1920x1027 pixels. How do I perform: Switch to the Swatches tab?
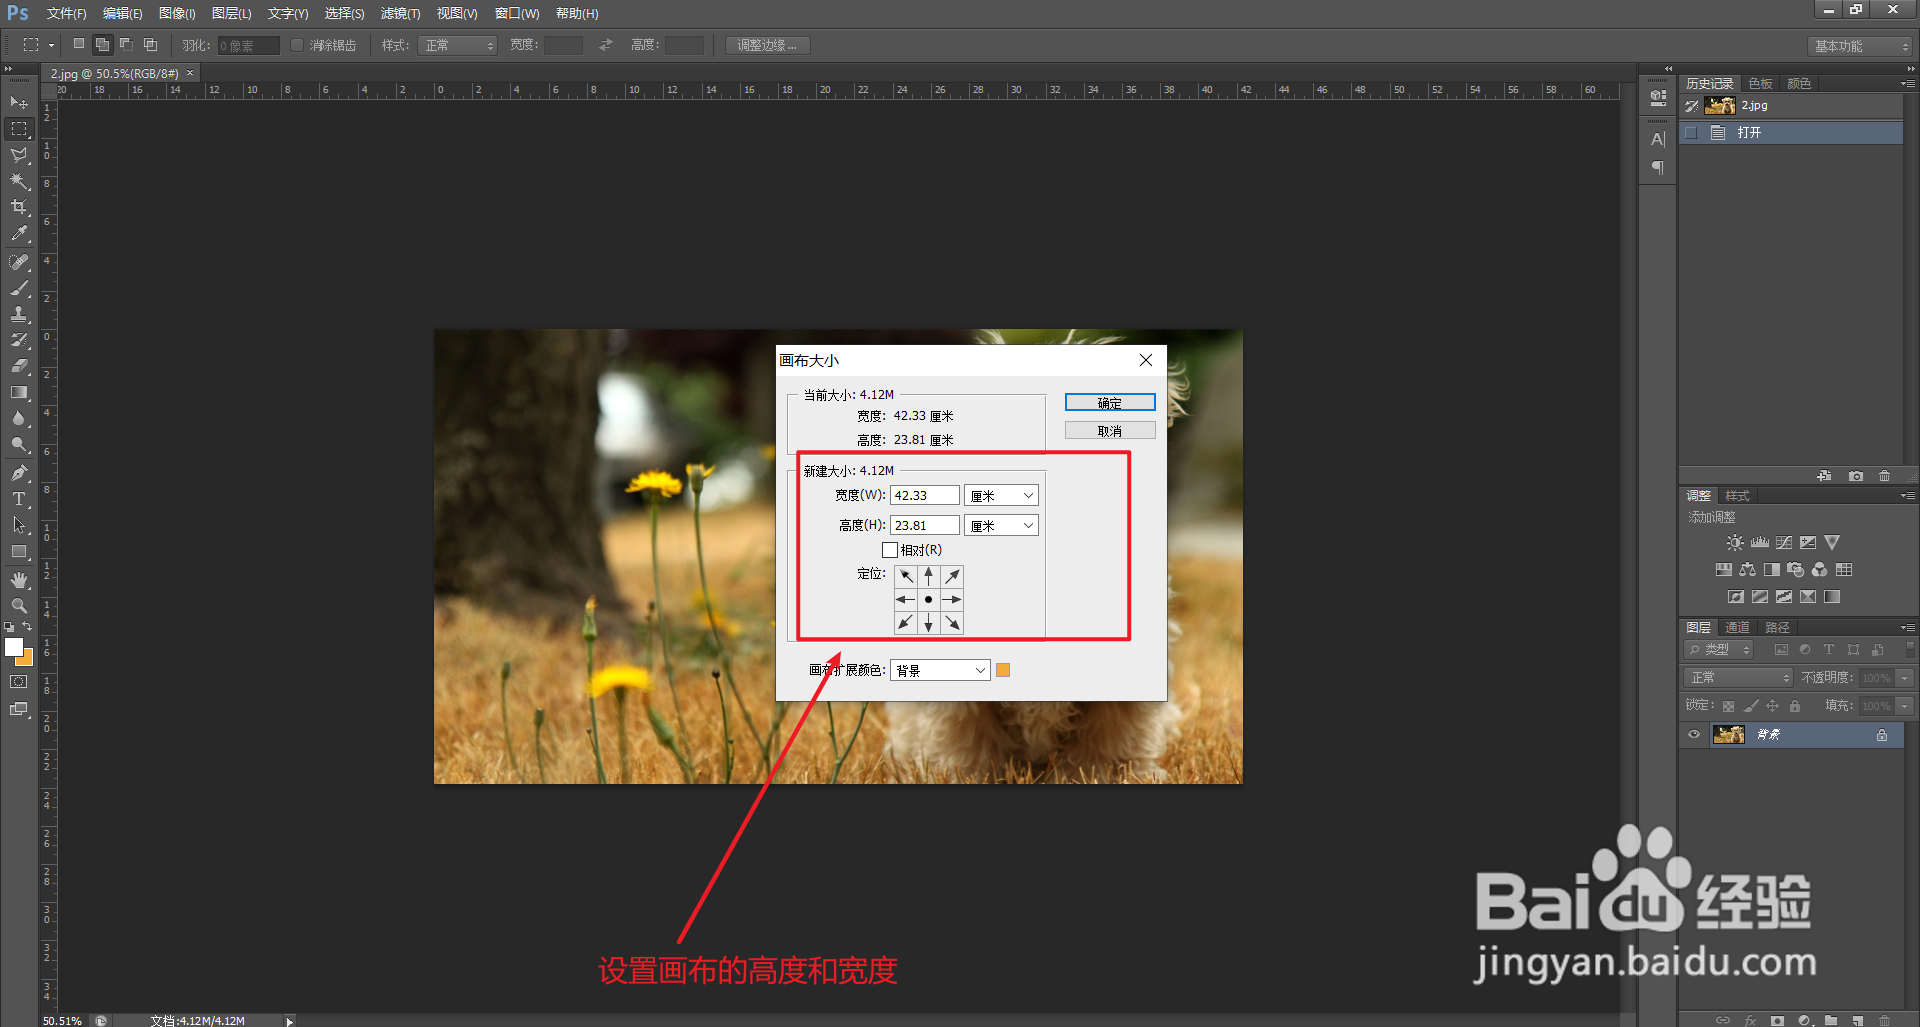pyautogui.click(x=1760, y=84)
